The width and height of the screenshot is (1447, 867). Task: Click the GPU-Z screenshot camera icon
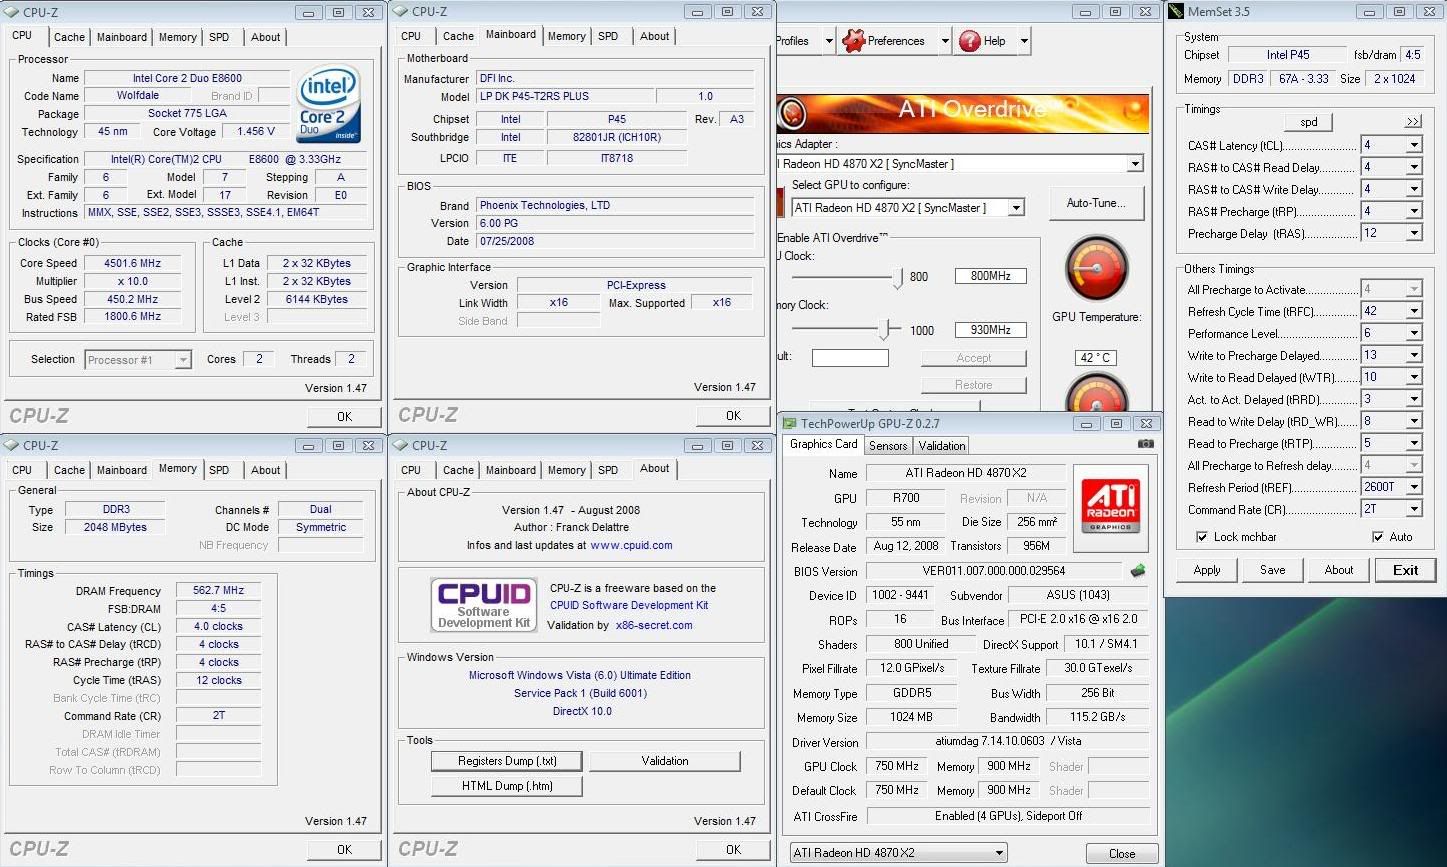click(1145, 443)
